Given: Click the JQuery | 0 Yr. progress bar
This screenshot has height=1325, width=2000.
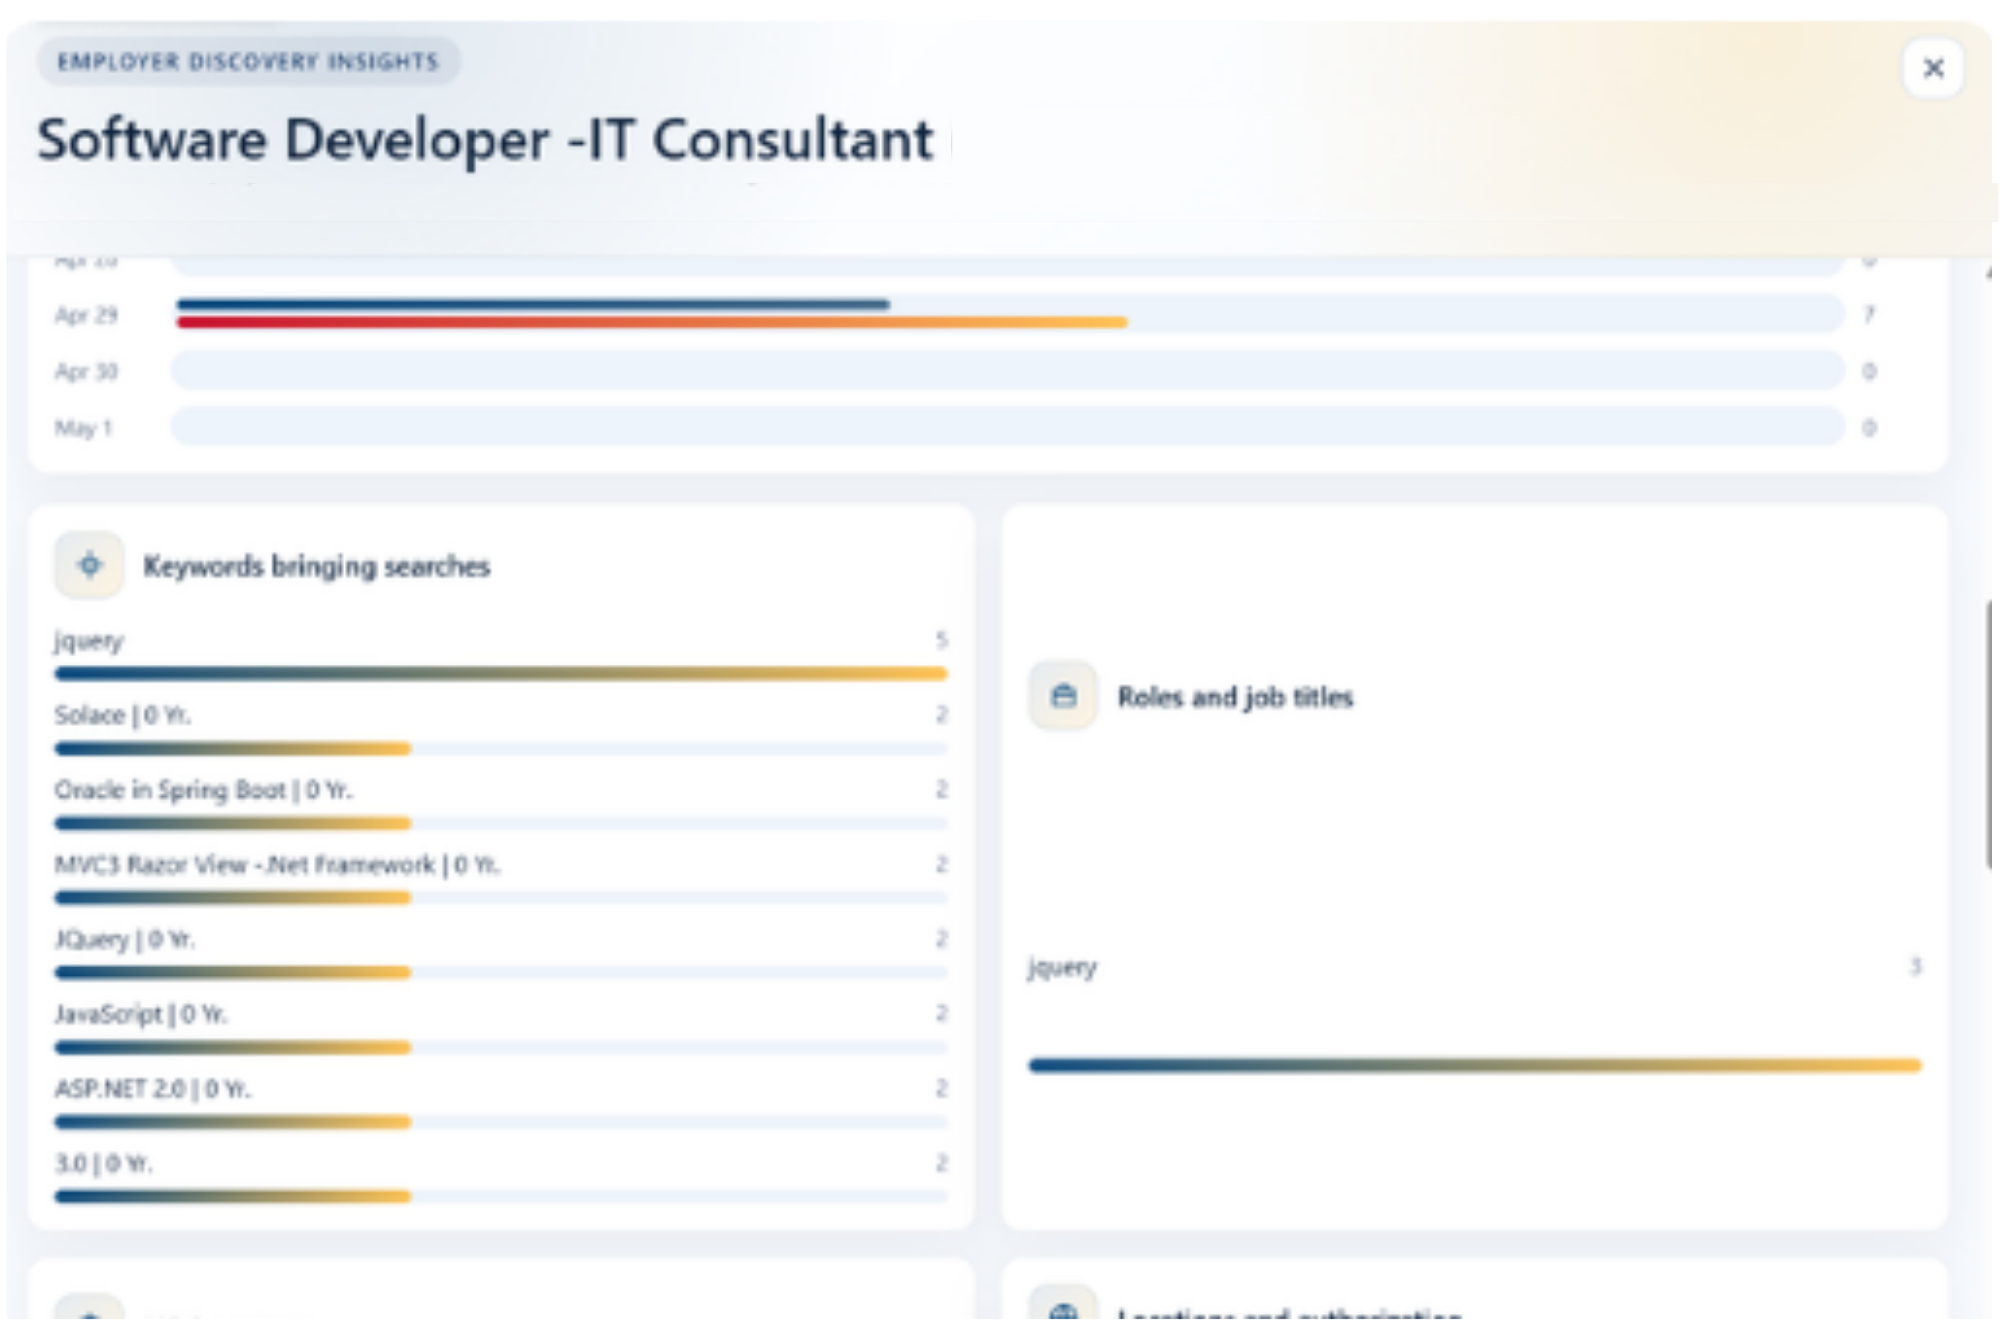Looking at the screenshot, I should point(500,972).
